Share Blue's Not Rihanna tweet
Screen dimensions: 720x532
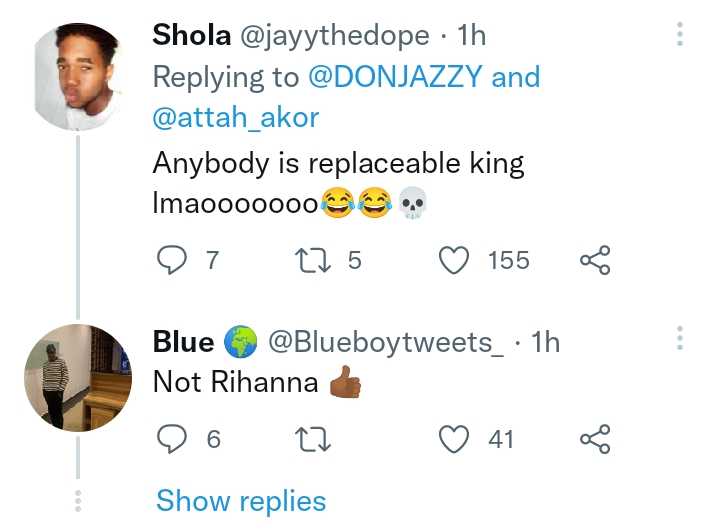595,438
